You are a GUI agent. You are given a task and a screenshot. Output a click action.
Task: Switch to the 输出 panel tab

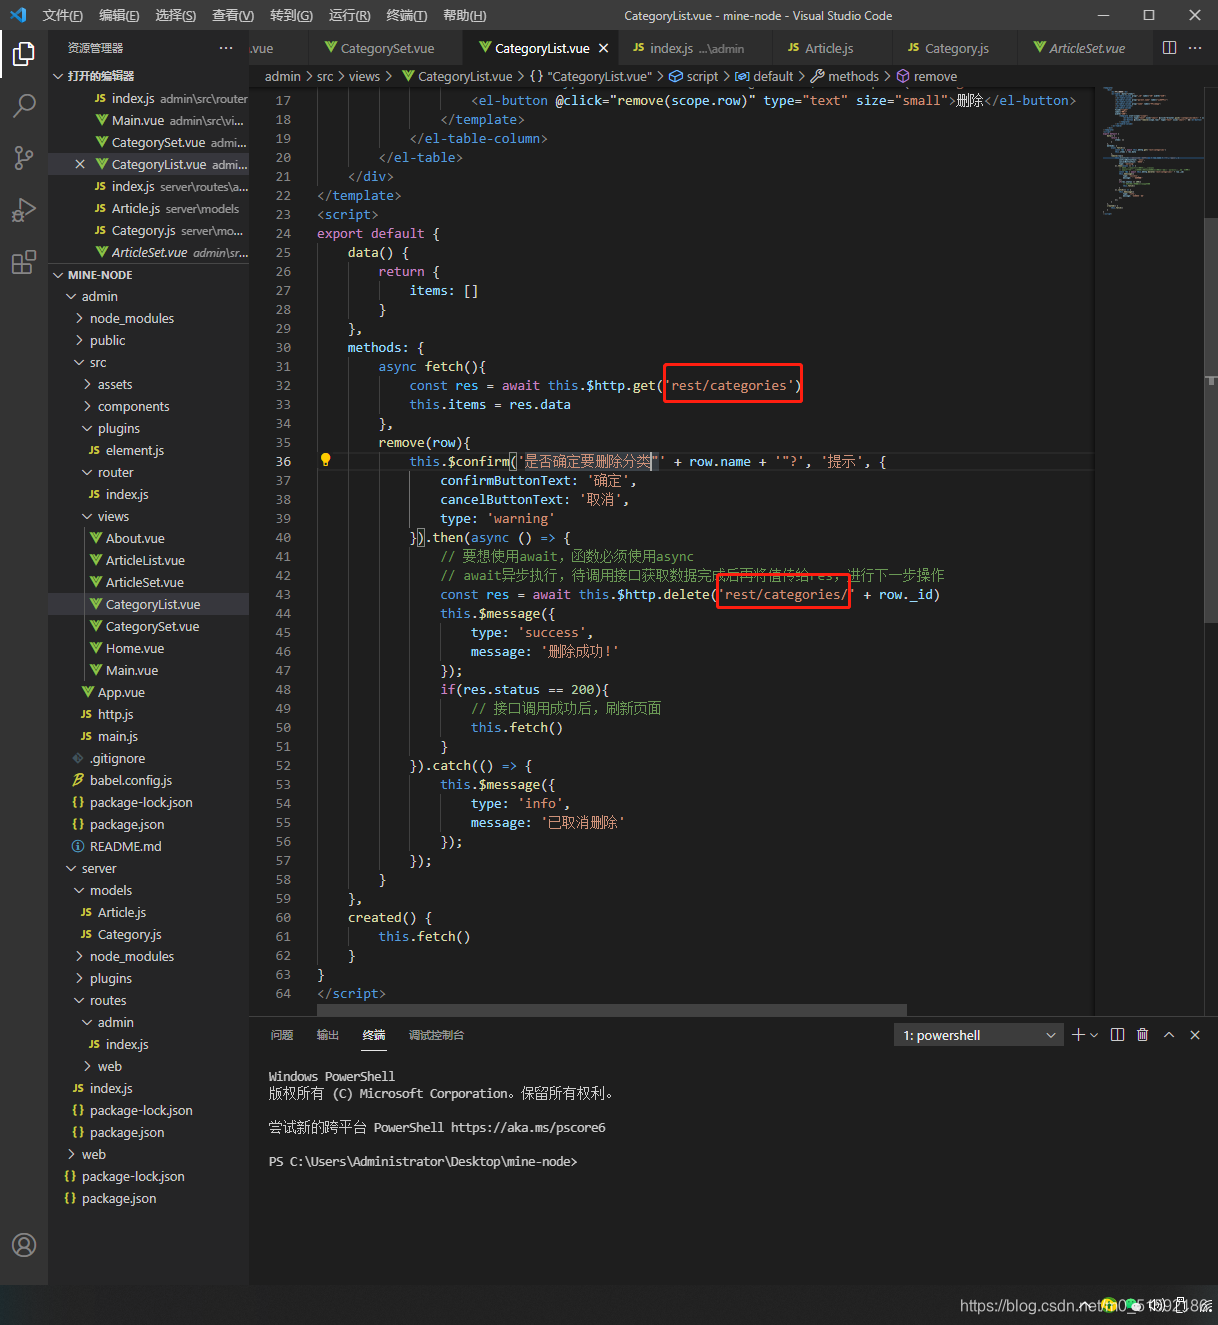point(328,1035)
